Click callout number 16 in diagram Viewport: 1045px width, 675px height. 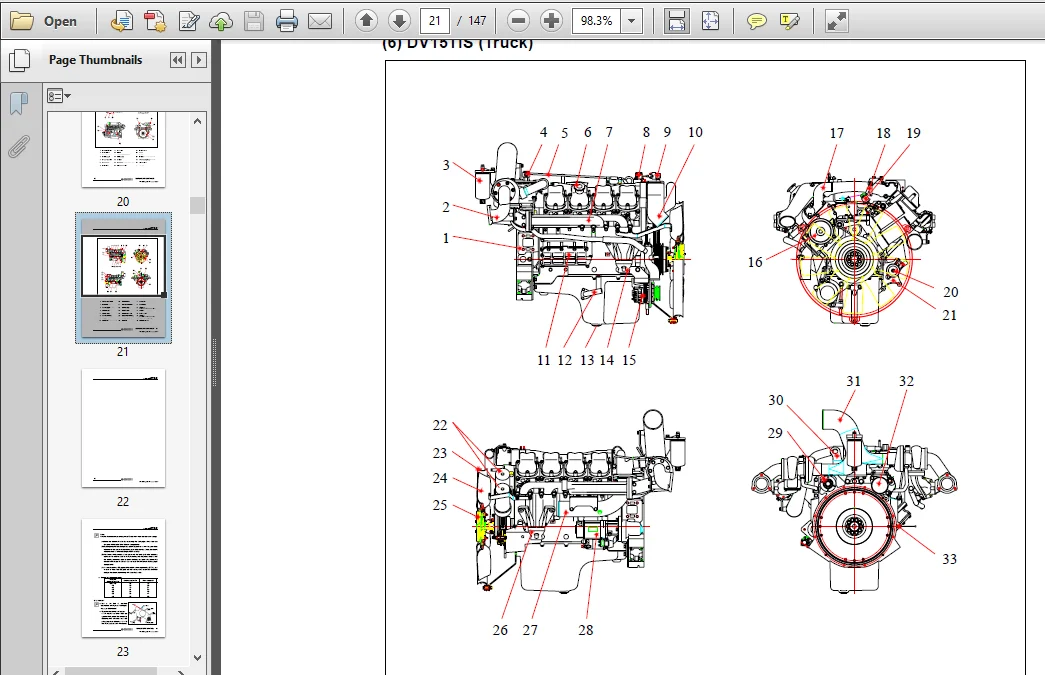754,262
